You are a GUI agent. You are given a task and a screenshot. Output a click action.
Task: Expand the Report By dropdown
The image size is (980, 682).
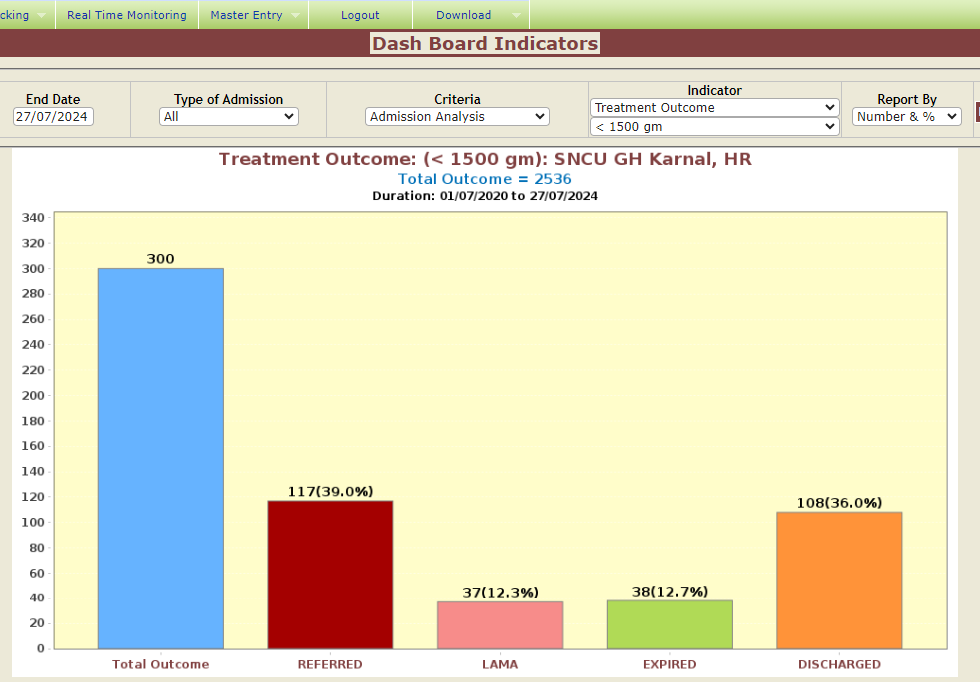(x=906, y=117)
